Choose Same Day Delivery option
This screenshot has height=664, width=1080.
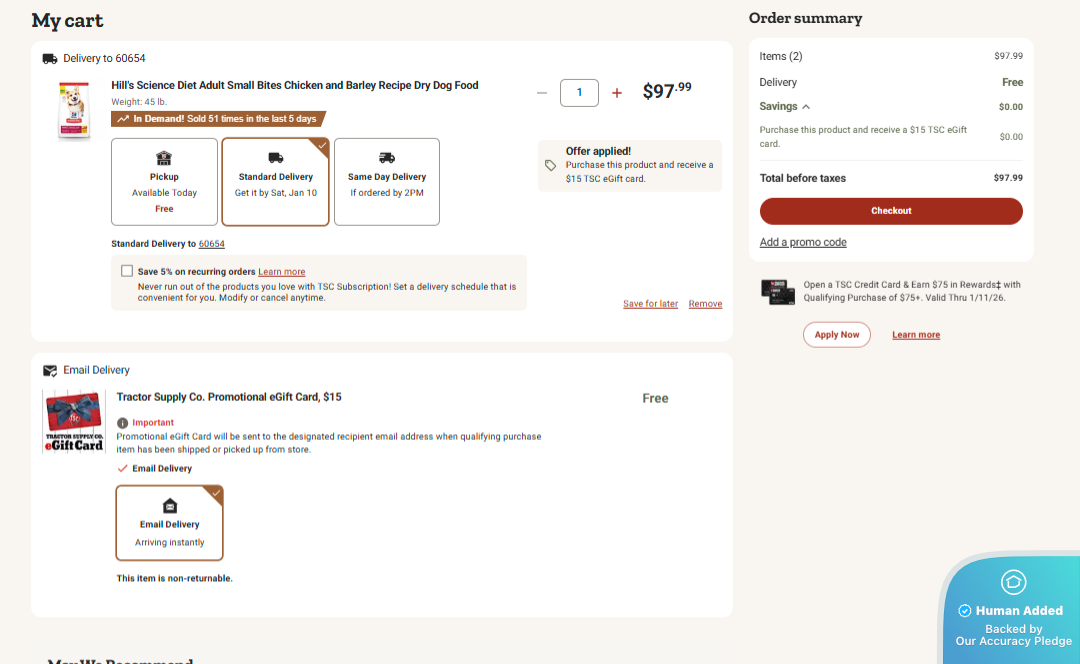point(387,182)
